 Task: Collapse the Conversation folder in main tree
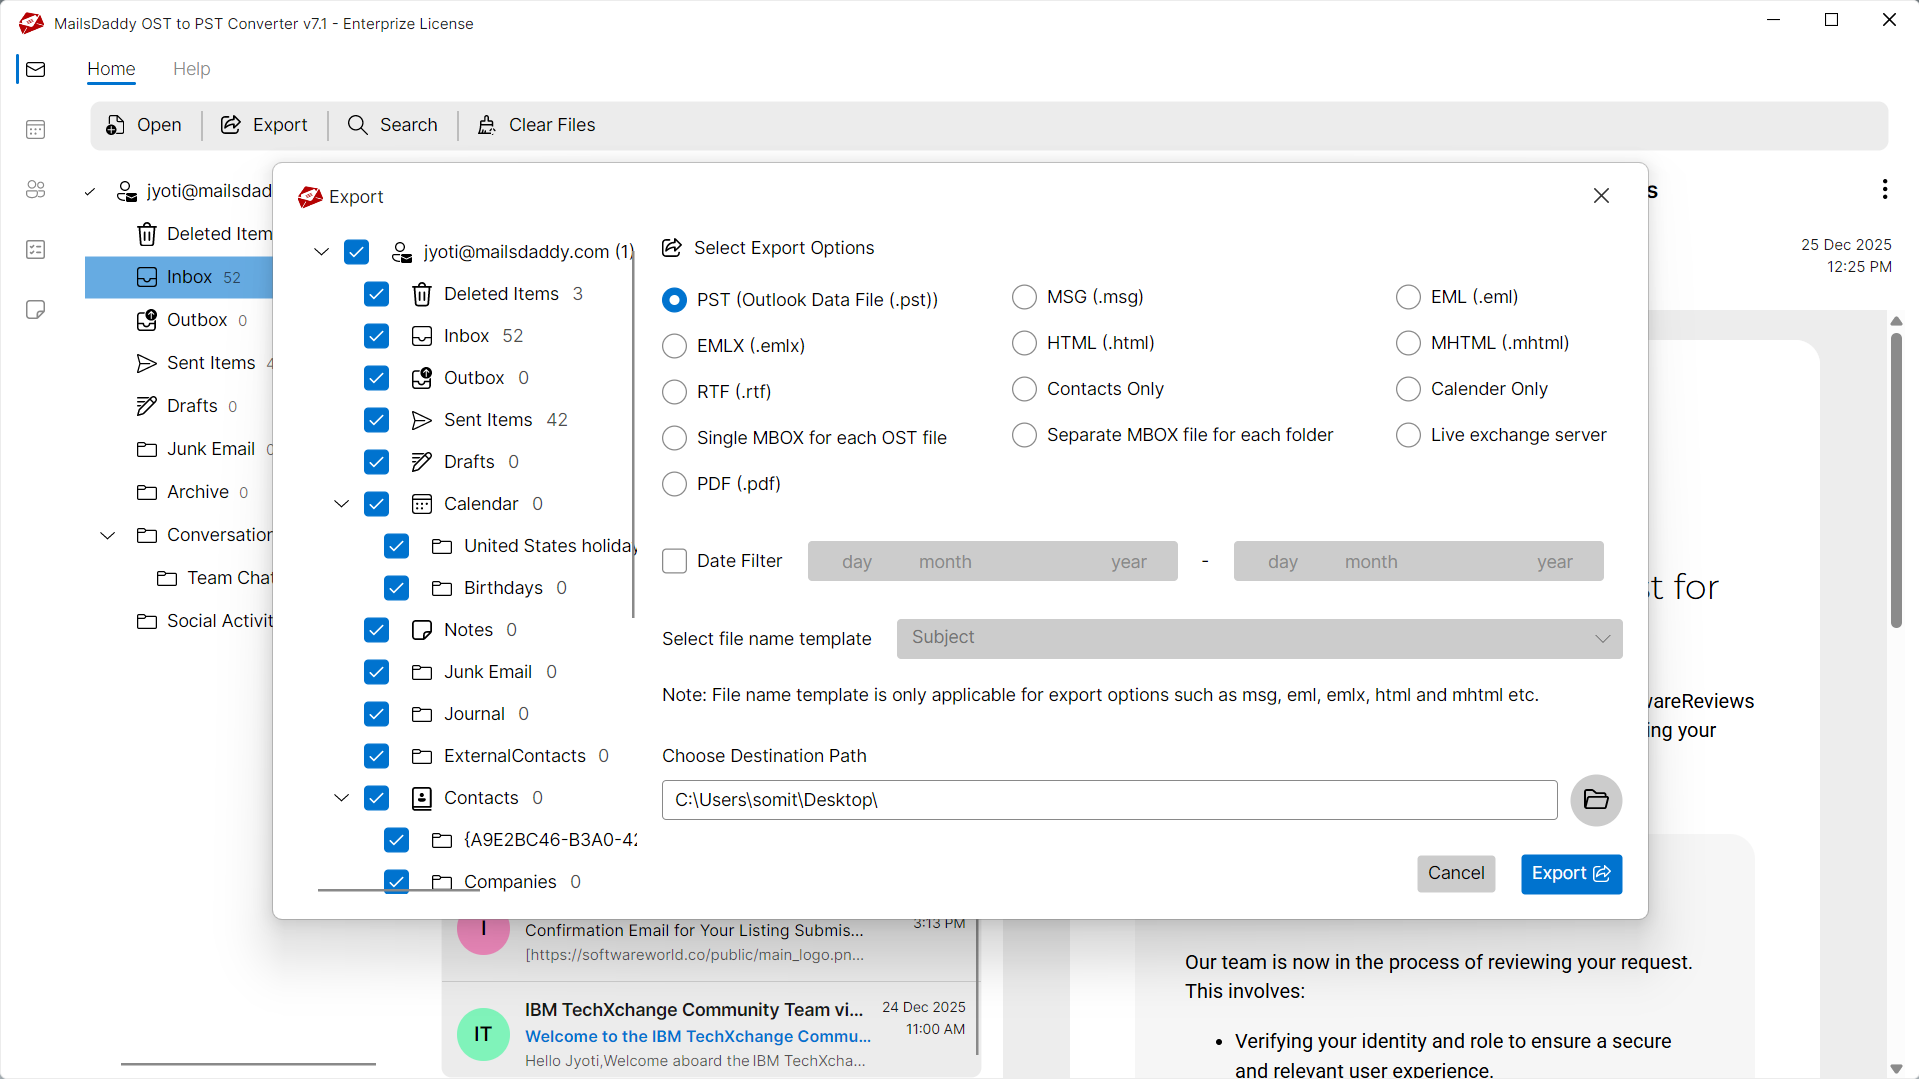[x=107, y=535]
